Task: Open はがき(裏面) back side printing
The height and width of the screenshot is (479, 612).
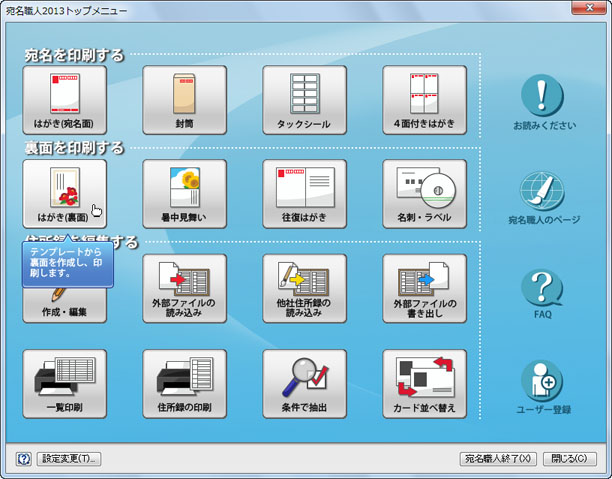Action: pos(64,193)
